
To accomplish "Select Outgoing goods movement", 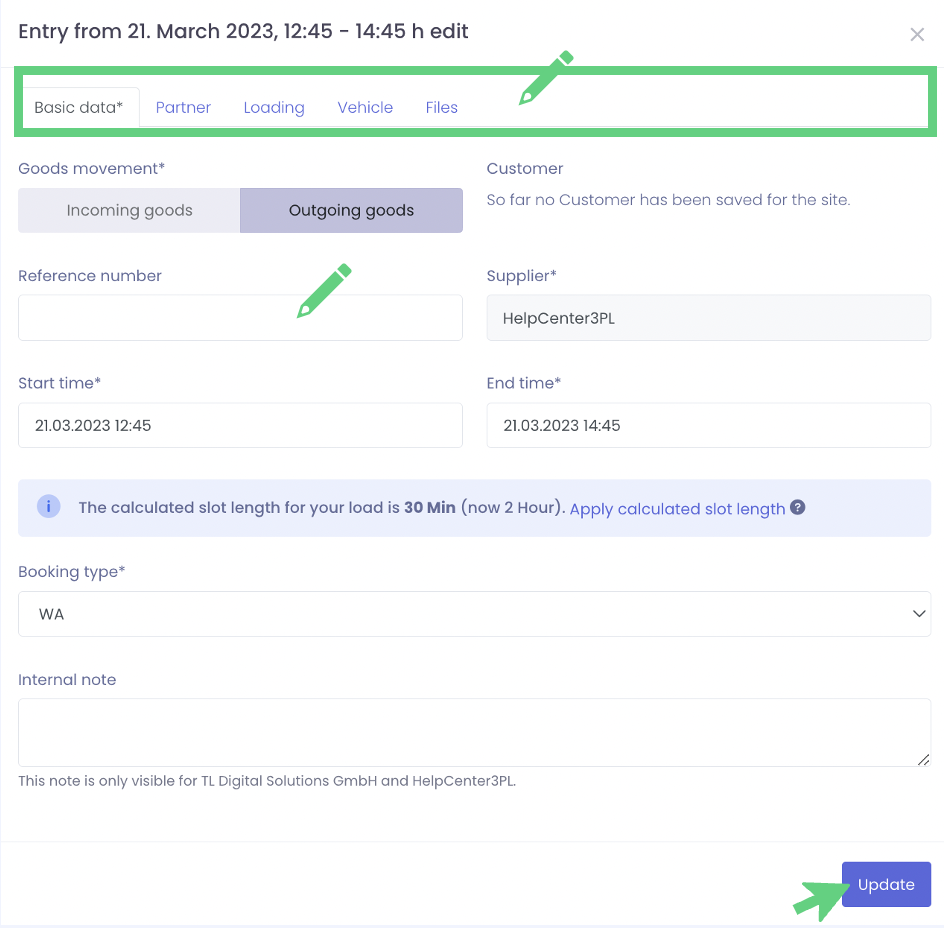I will pos(351,210).
